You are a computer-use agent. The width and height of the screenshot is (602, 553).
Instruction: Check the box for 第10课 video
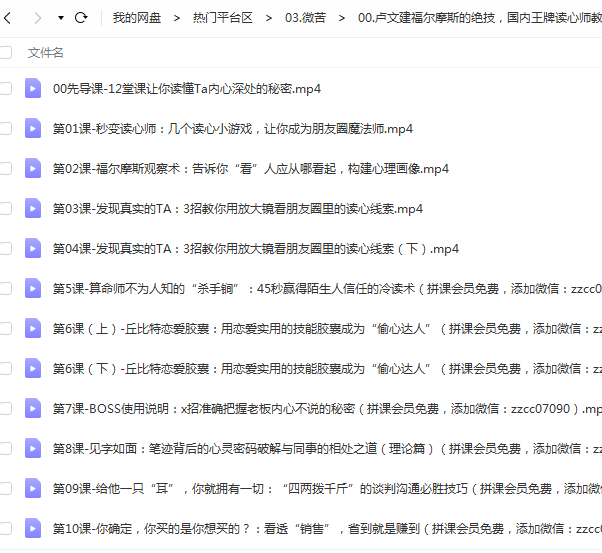(5, 528)
